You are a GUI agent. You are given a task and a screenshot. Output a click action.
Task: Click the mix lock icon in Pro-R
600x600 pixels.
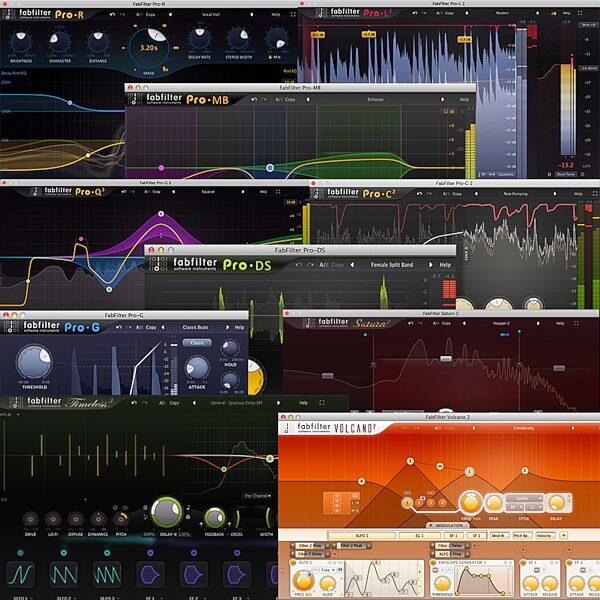271,57
